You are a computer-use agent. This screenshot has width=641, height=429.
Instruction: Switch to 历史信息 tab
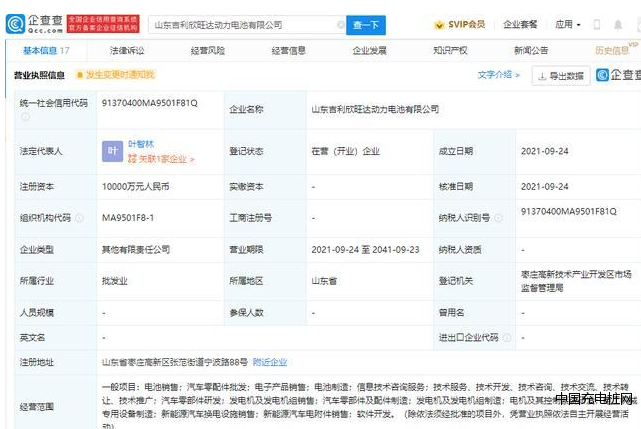click(x=612, y=51)
